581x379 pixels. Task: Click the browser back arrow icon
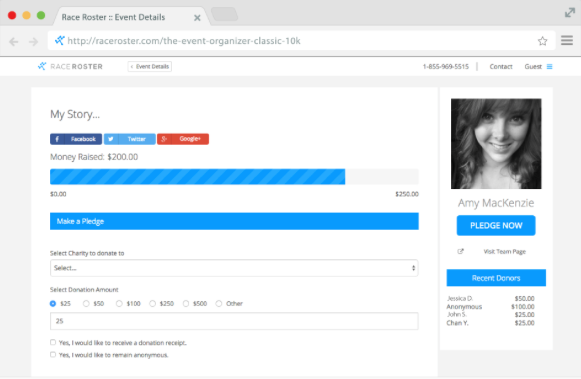pyautogui.click(x=14, y=41)
